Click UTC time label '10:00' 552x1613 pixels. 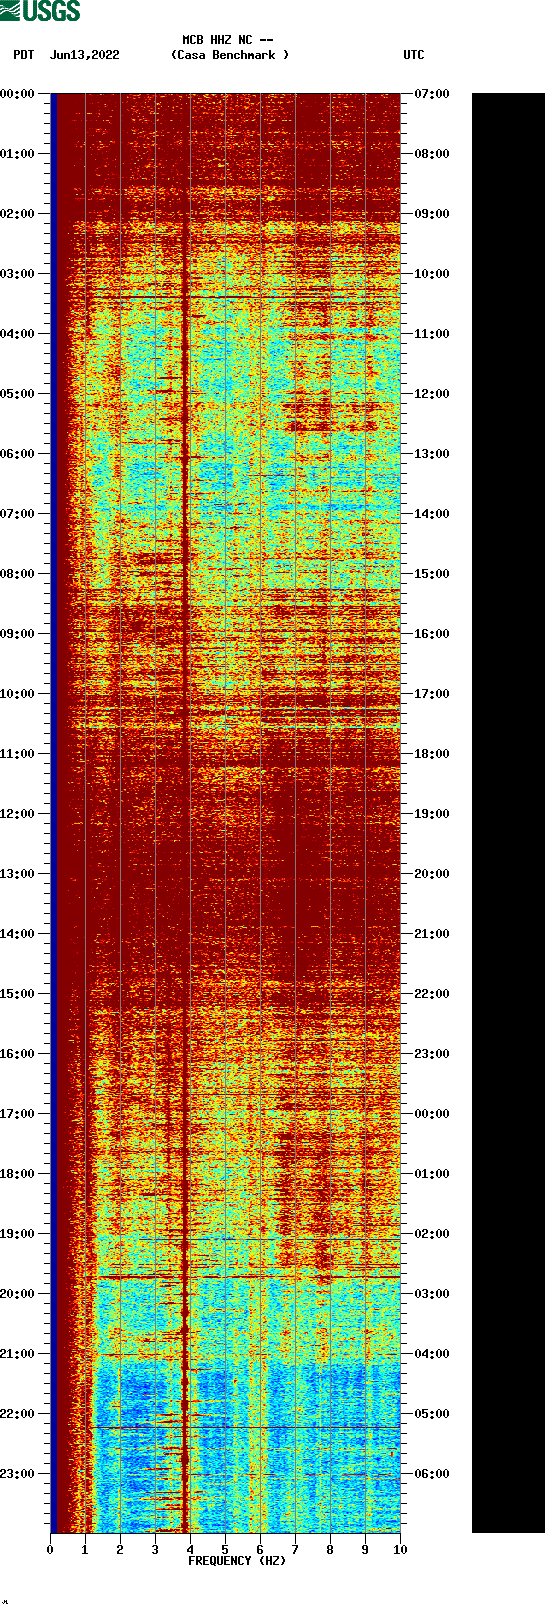(x=432, y=274)
